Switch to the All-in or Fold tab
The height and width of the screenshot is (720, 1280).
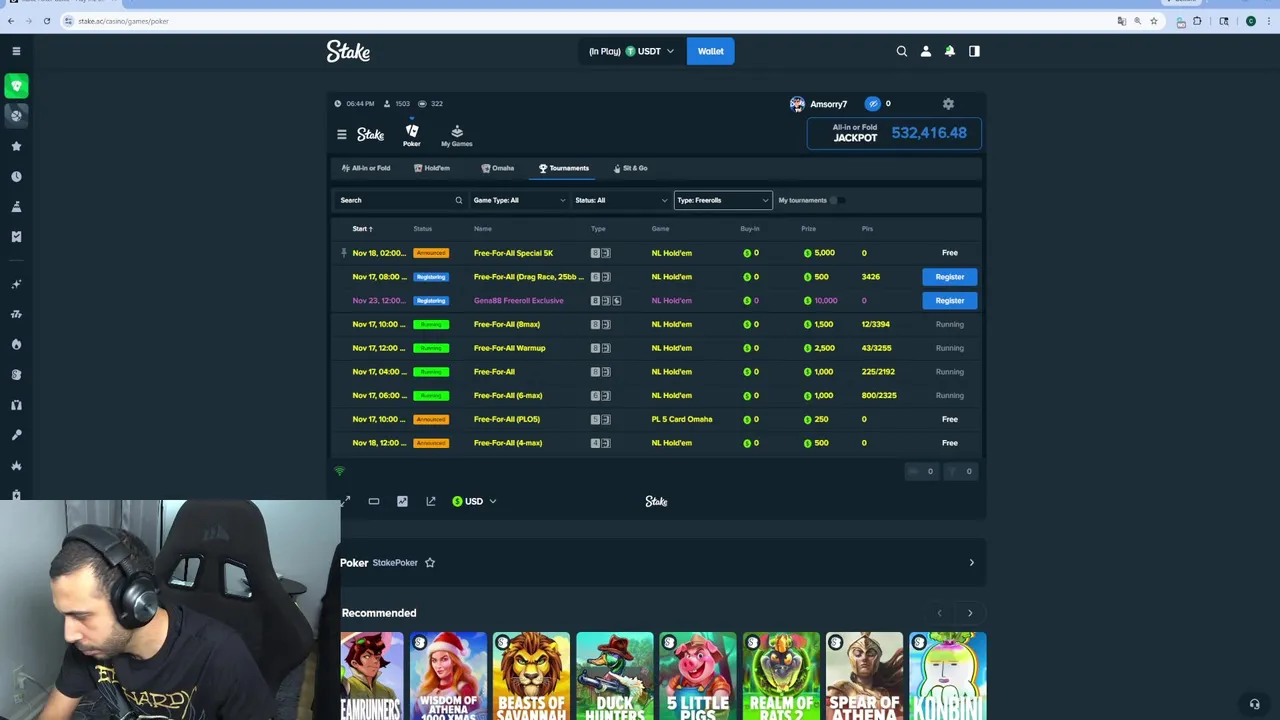pyautogui.click(x=366, y=168)
